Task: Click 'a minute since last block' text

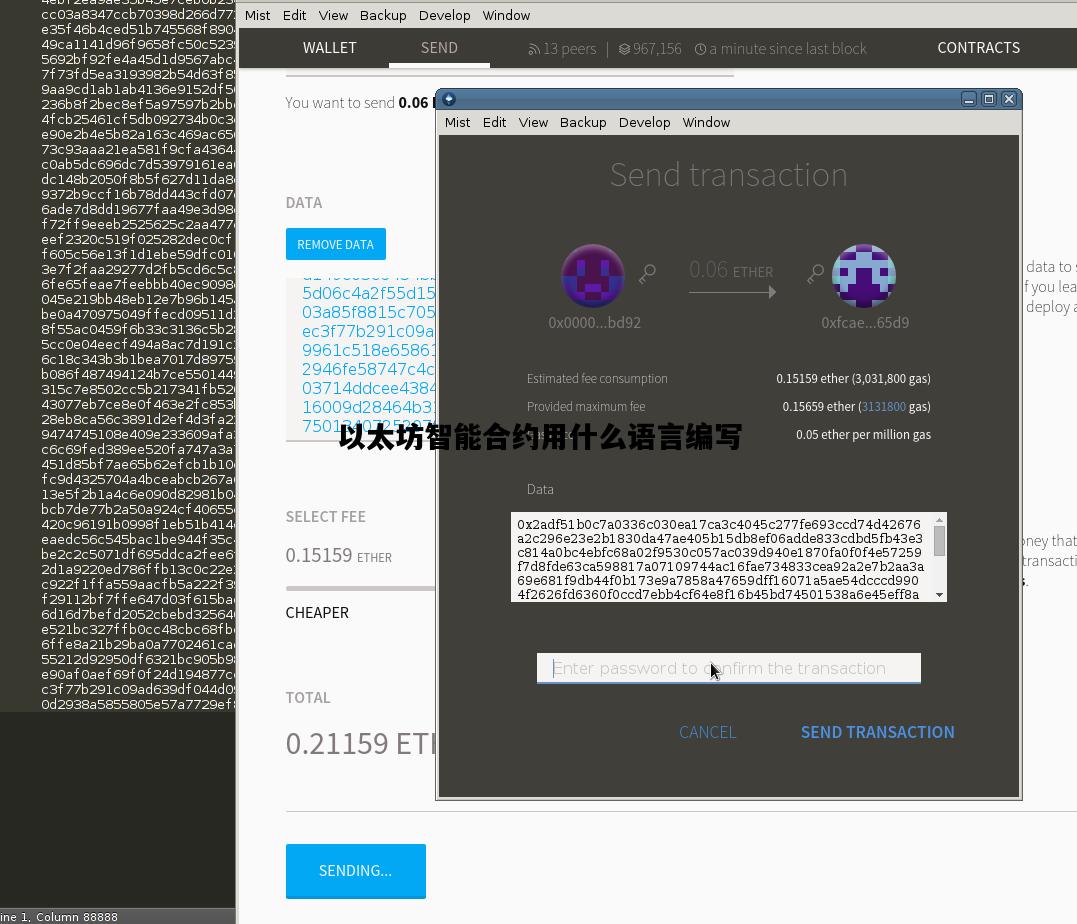Action: [788, 49]
